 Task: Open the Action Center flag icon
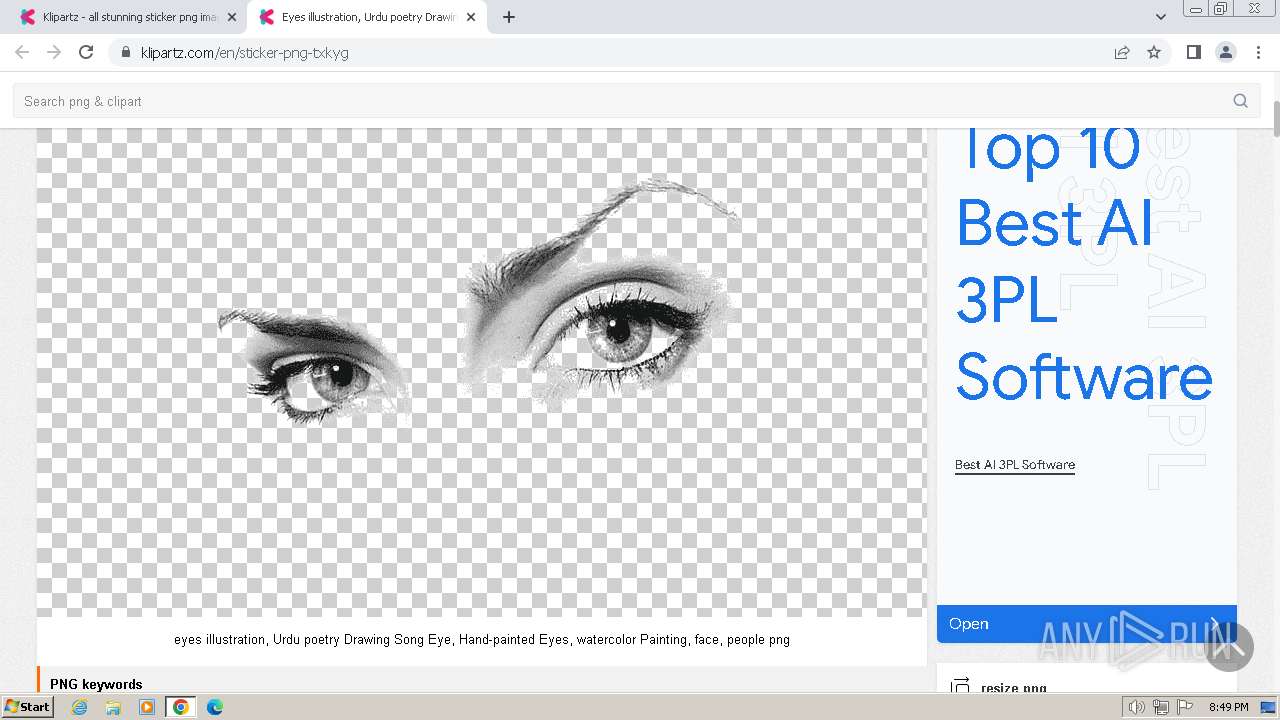click(1185, 707)
